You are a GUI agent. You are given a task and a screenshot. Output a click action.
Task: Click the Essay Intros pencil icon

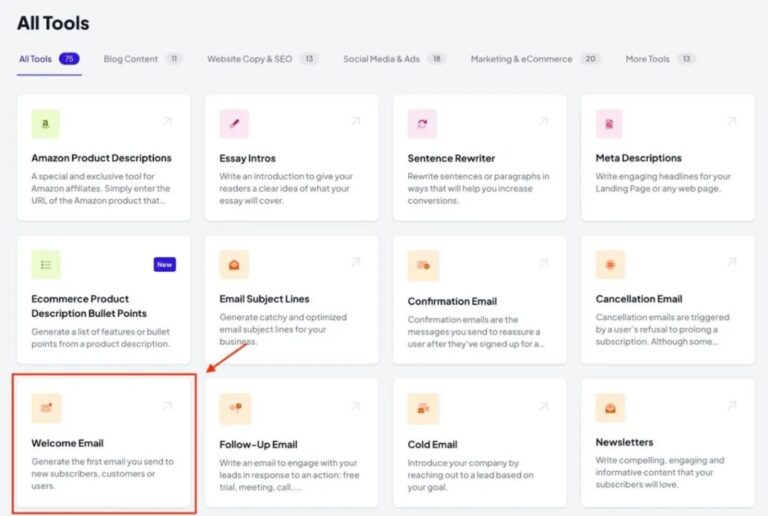click(234, 124)
